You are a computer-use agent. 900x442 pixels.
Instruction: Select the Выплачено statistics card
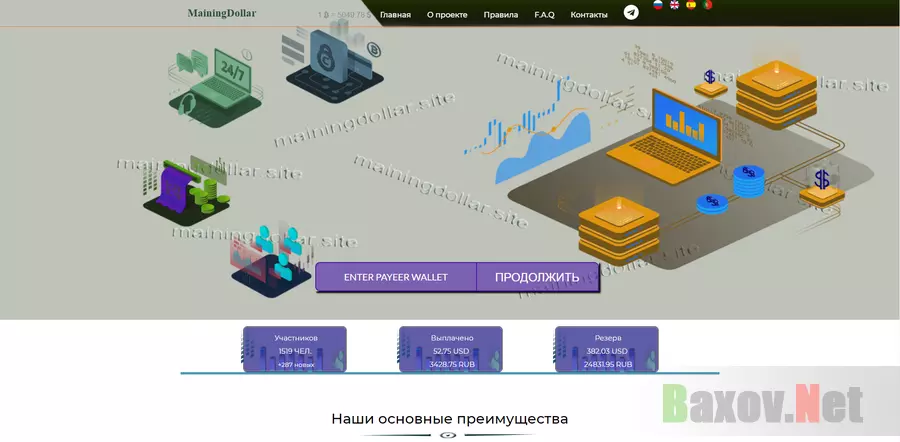[451, 349]
